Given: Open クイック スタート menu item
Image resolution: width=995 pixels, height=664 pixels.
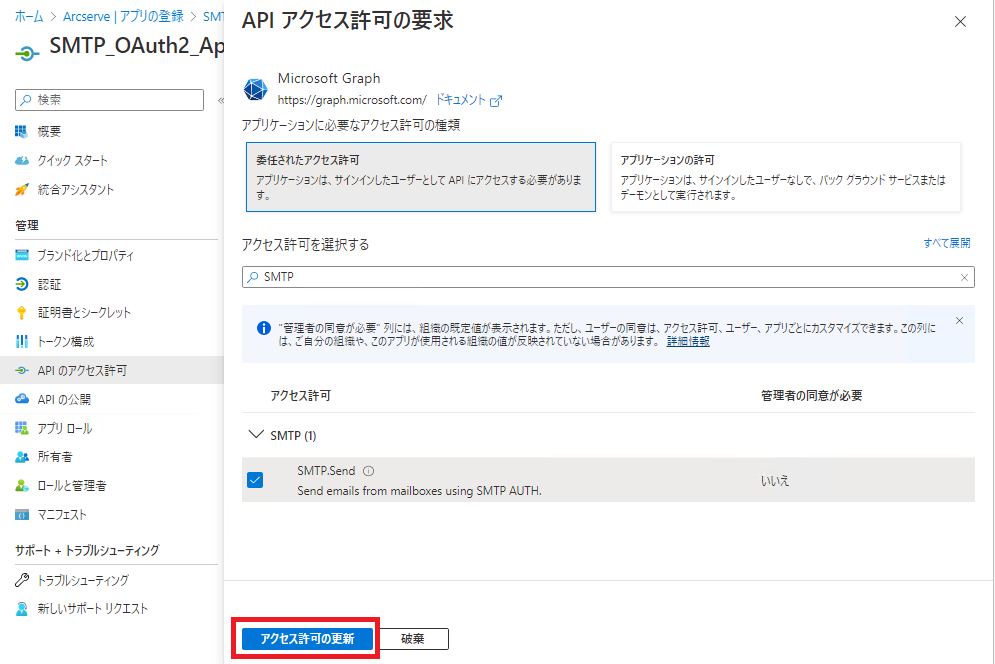Looking at the screenshot, I should point(72,161).
